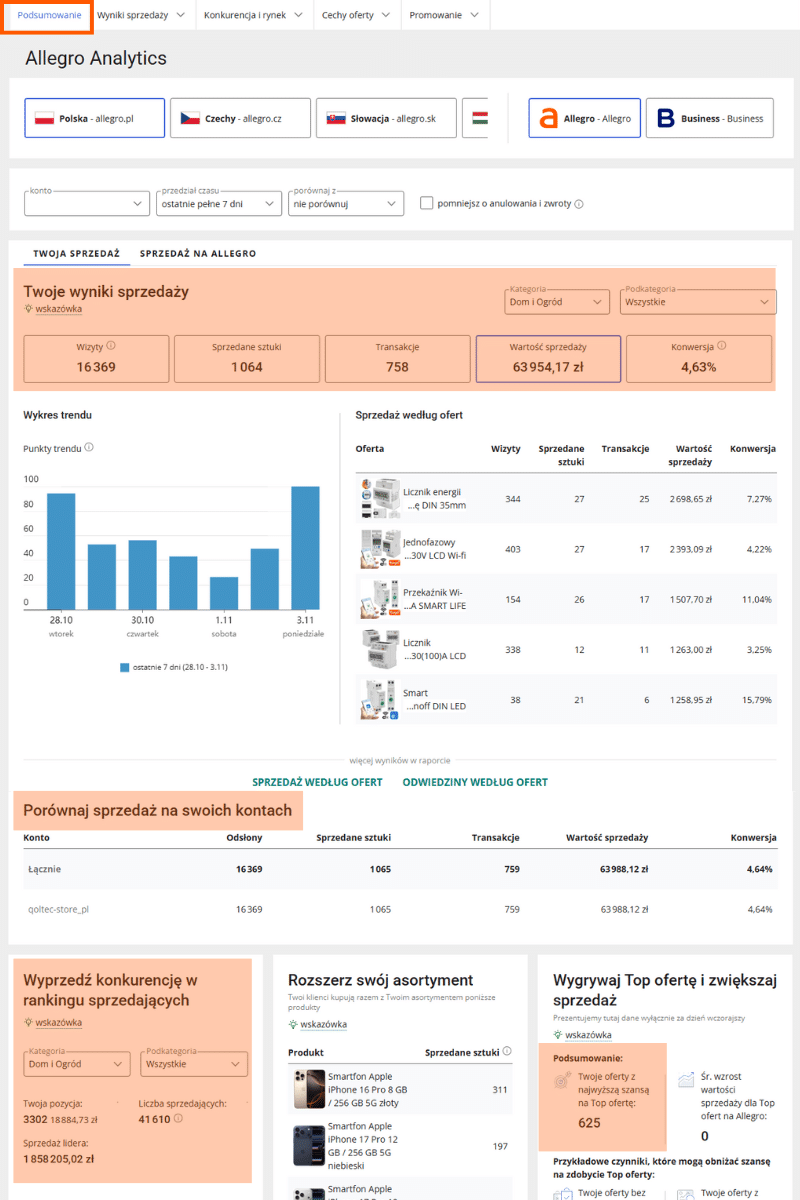This screenshot has width=800, height=1200.
Task: Select Czechy allegro.cz marketplace
Action: 240,118
